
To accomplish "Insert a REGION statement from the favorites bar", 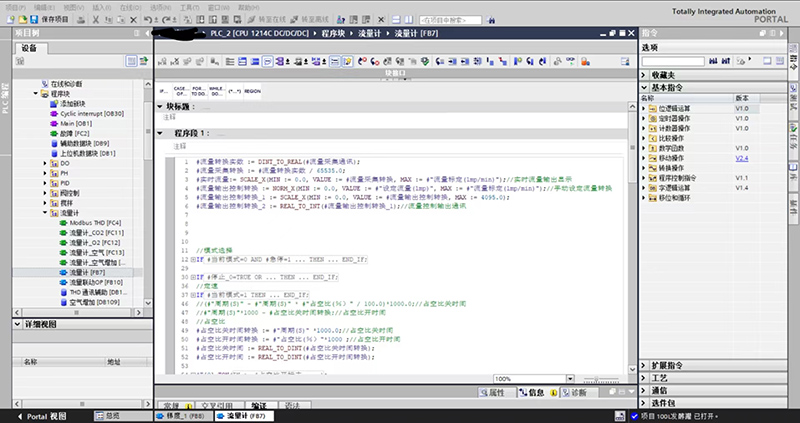I will 252,90.
